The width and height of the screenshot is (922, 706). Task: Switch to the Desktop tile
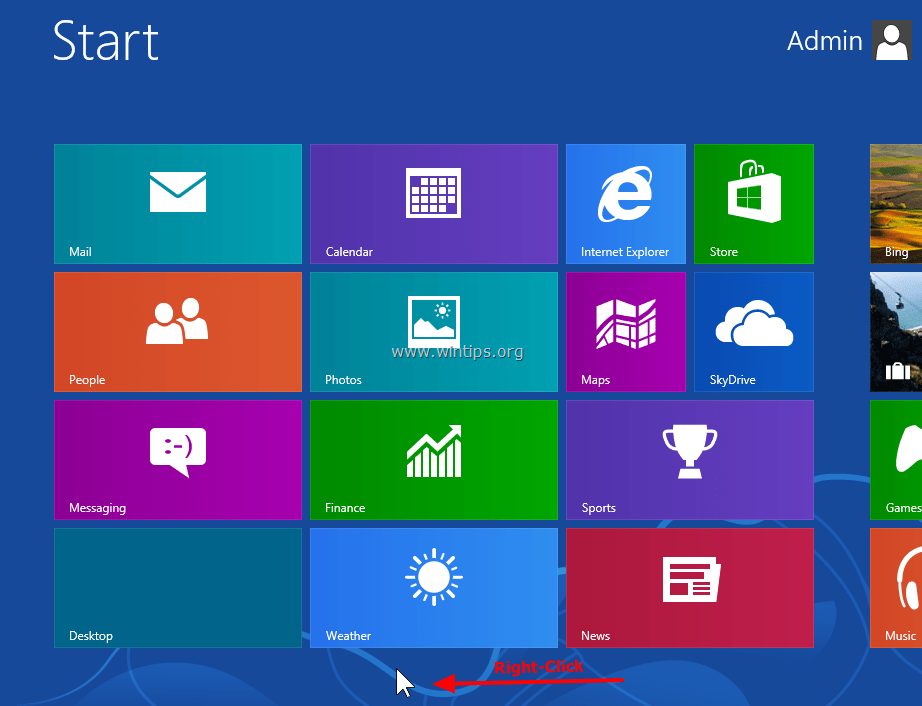[x=177, y=587]
